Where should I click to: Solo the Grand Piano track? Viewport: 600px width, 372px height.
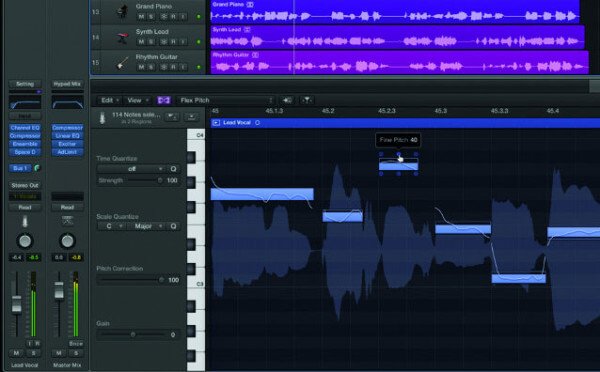coord(151,17)
